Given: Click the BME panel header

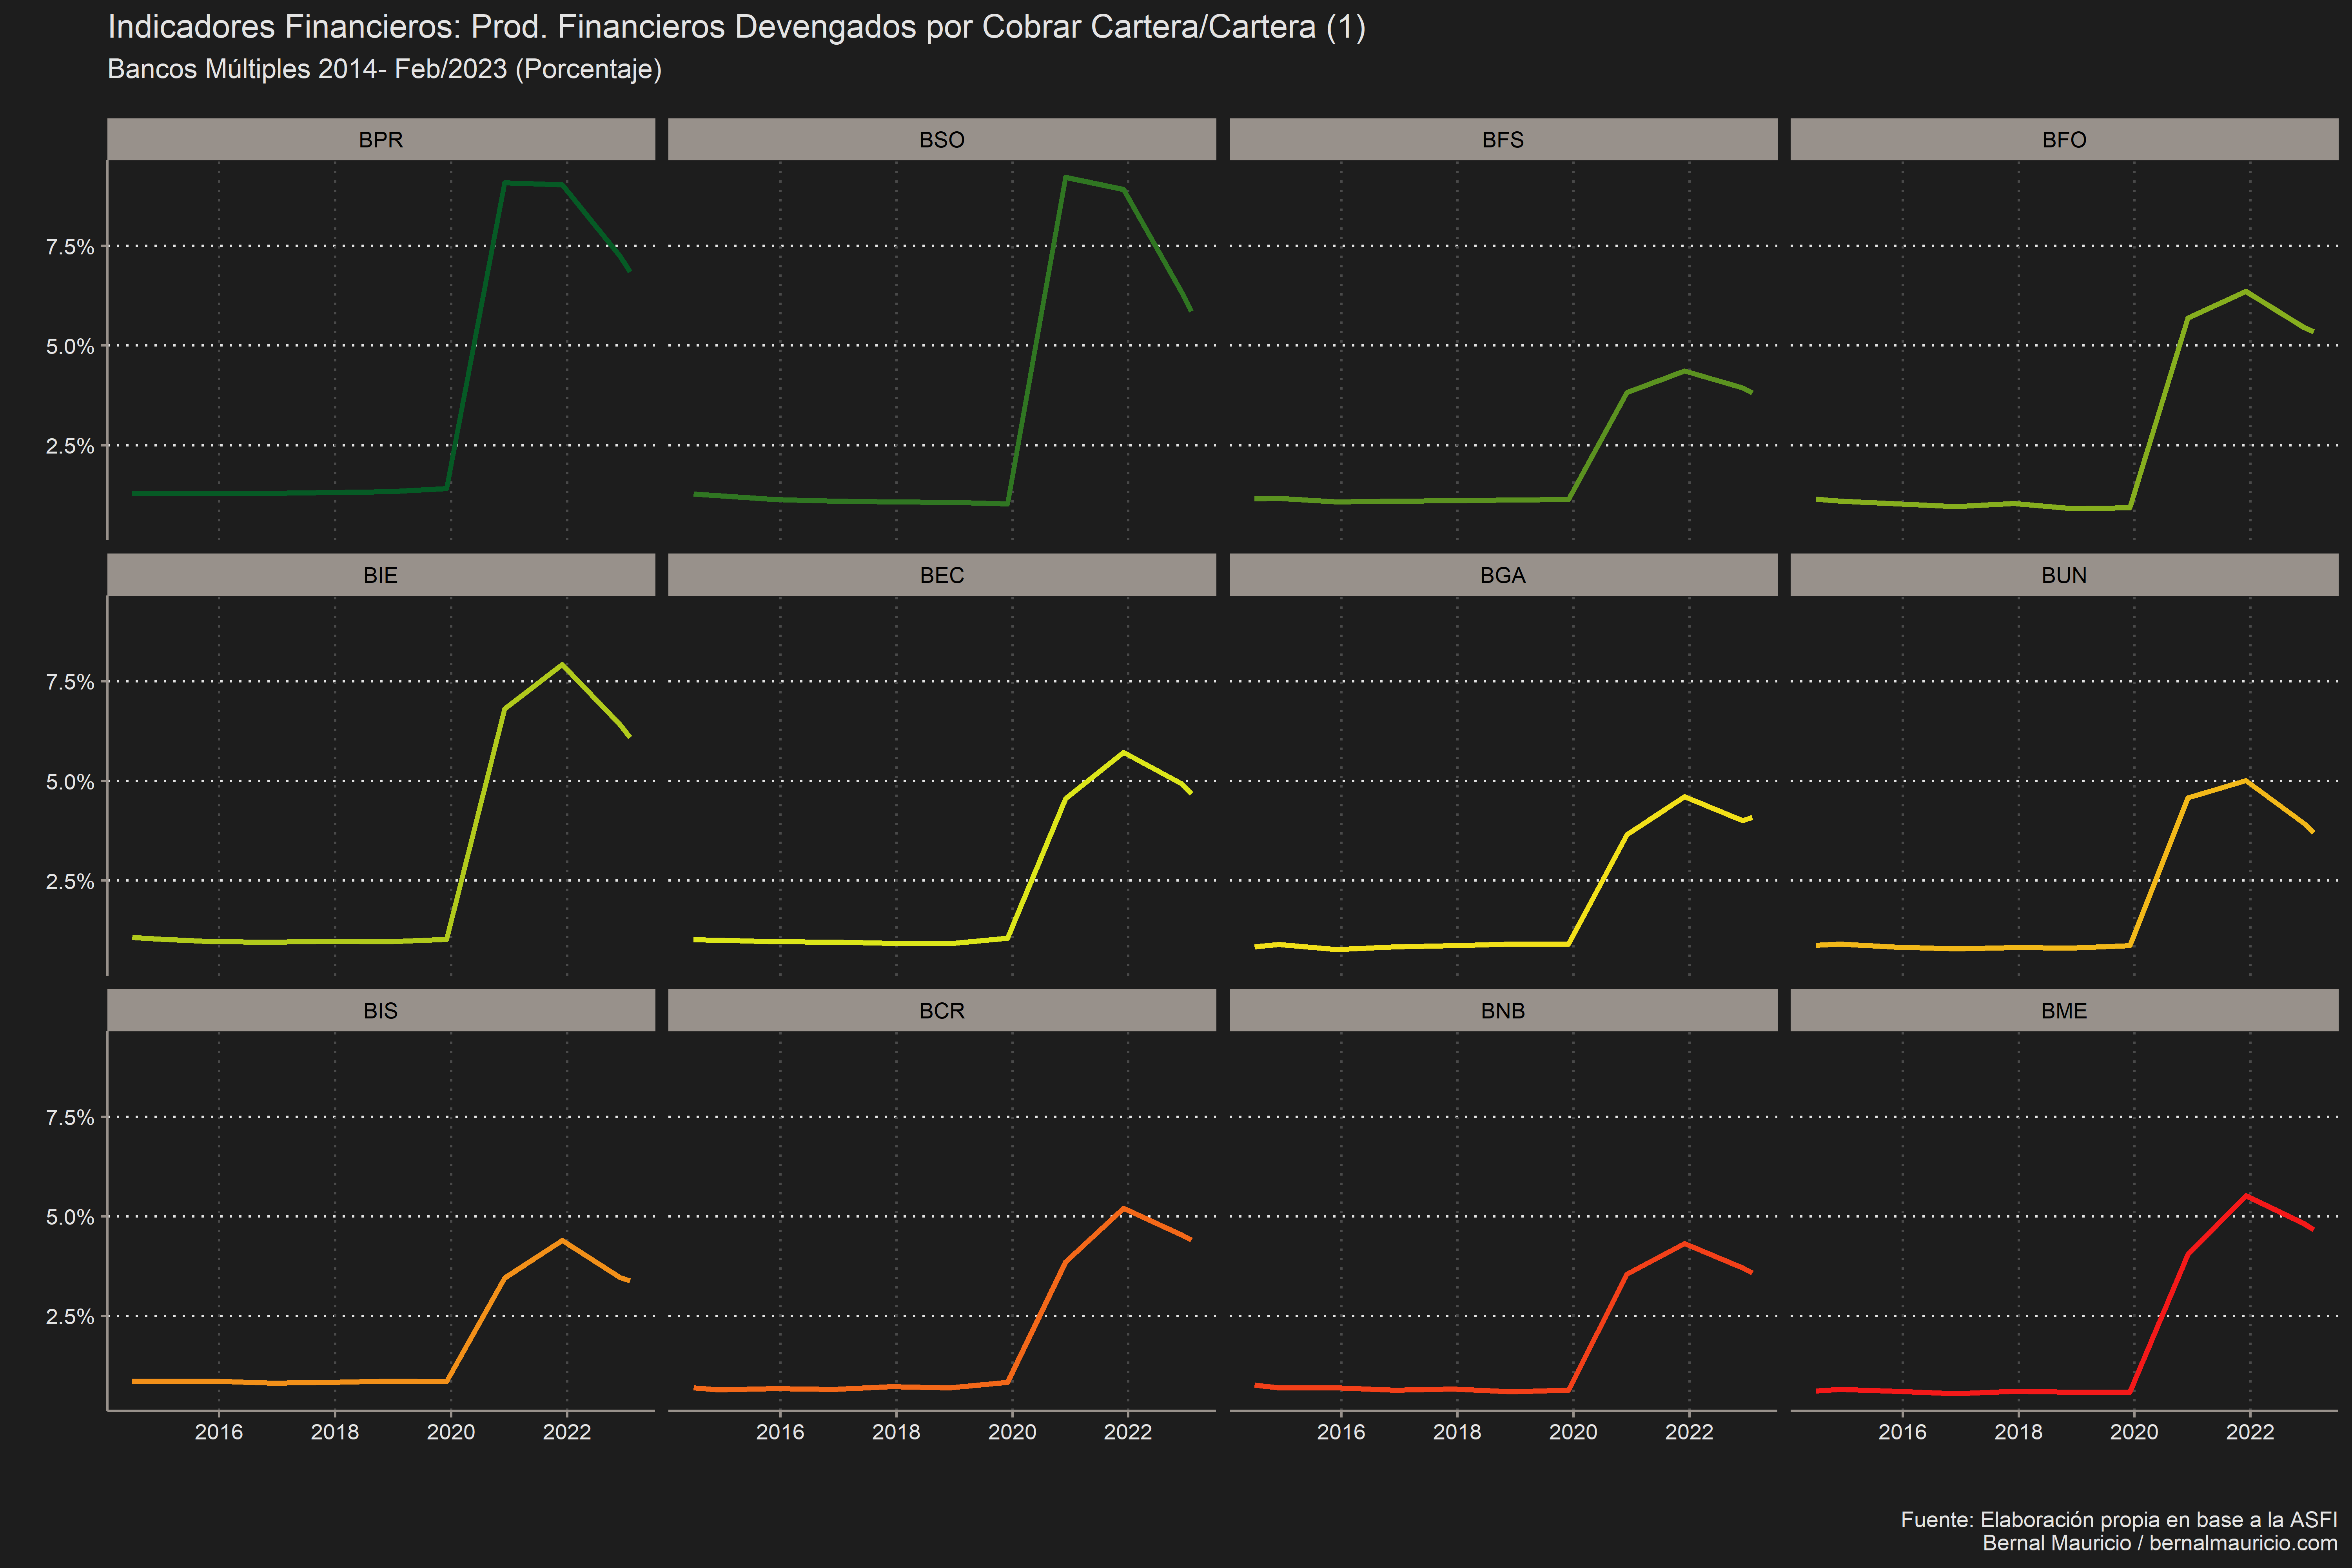Looking at the screenshot, I should coord(2064,1010).
